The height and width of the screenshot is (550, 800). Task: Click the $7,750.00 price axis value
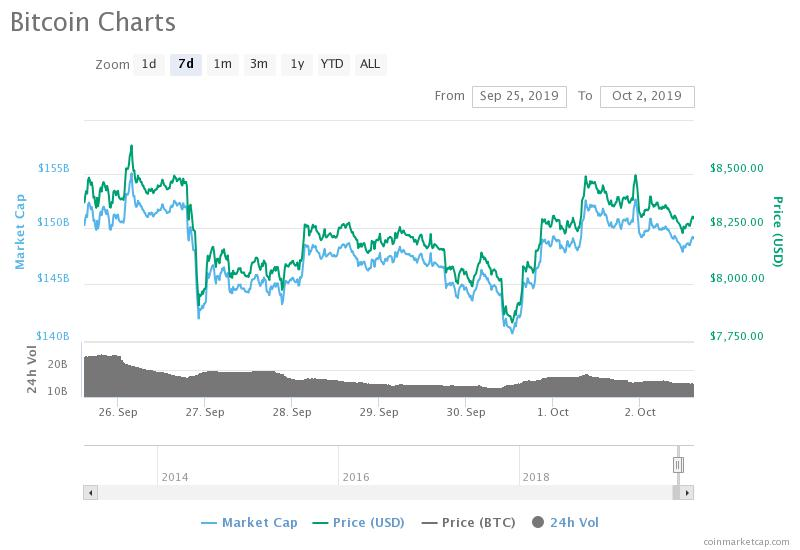[x=737, y=336]
